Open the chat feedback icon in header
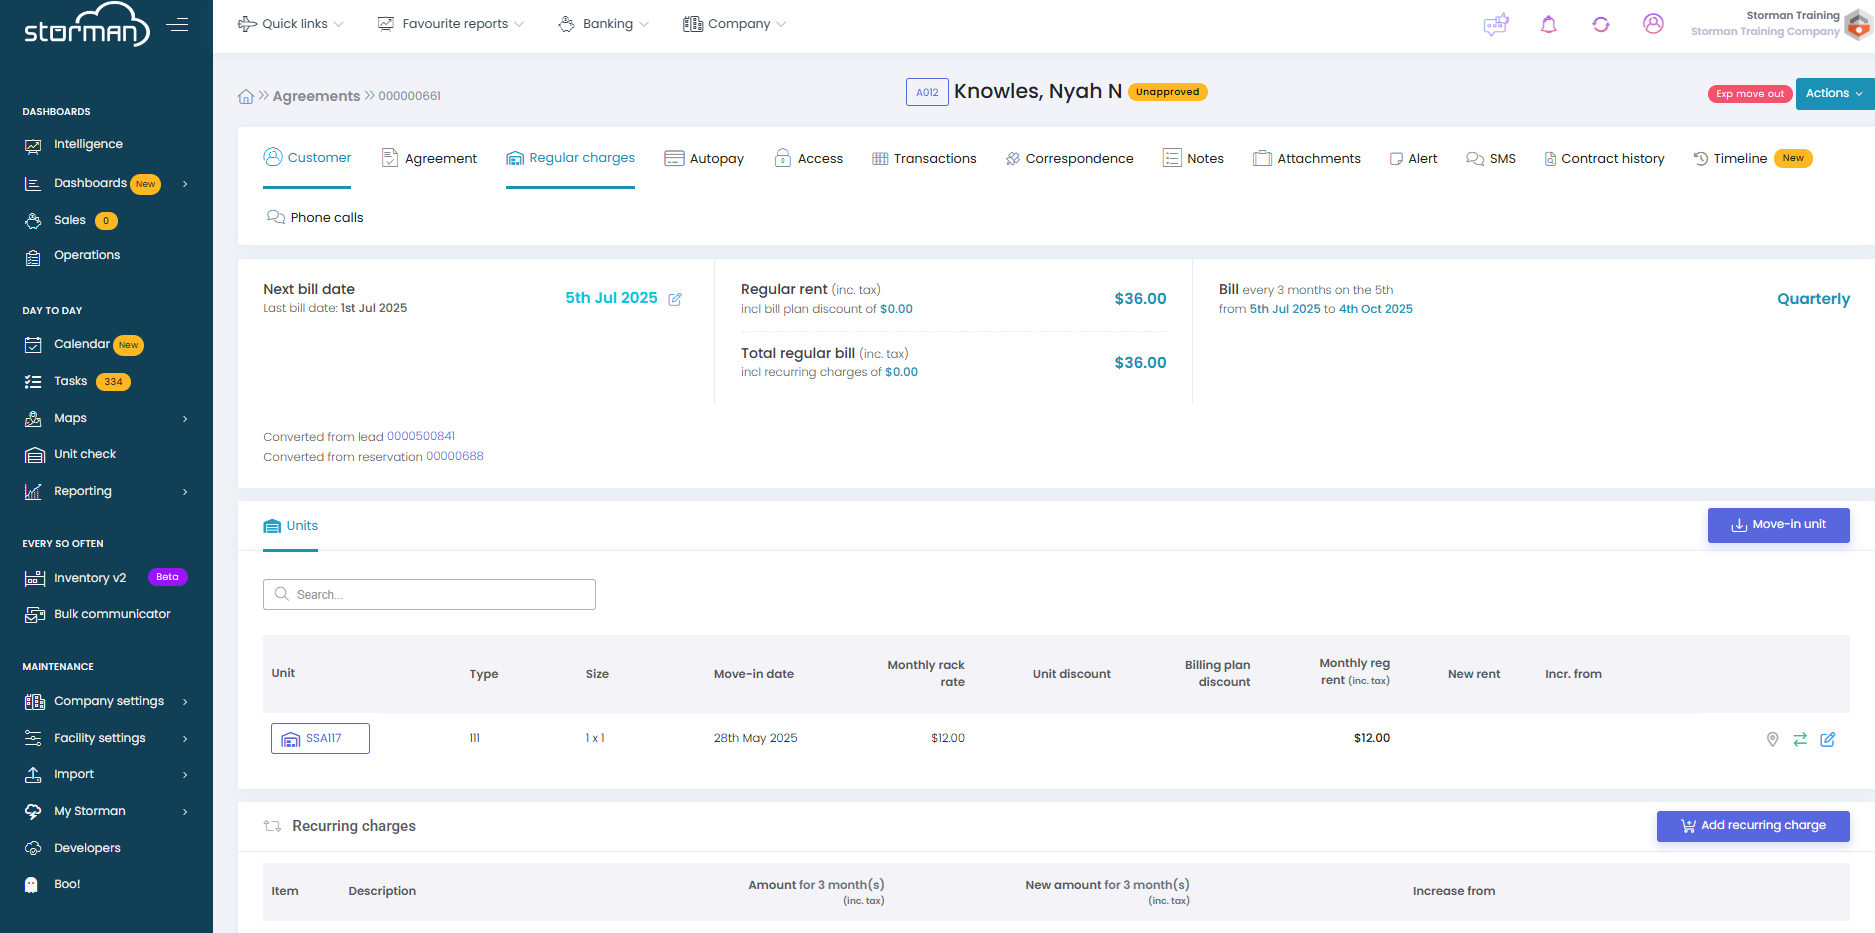Screen dimensions: 1875x933 click(1495, 24)
